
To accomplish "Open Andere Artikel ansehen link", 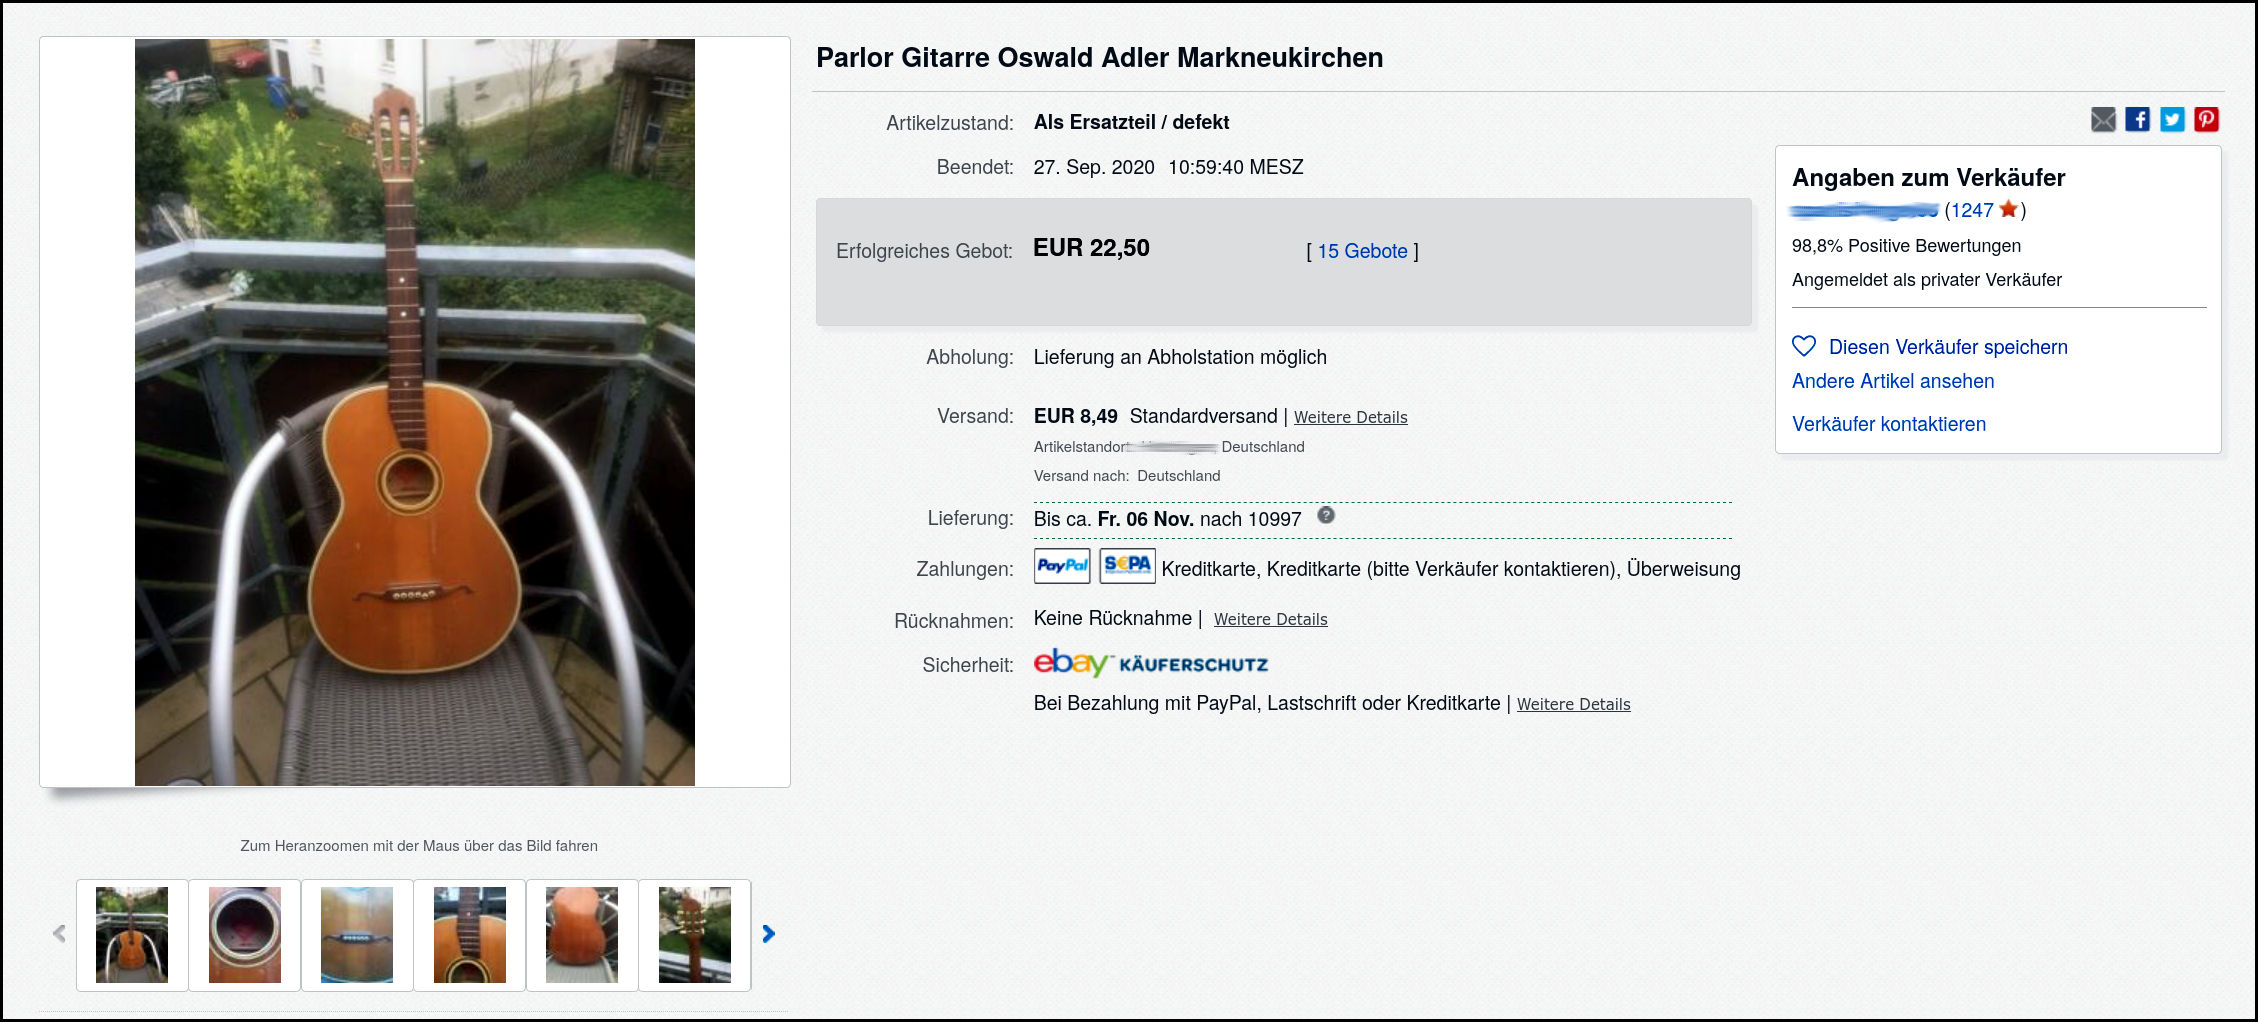I will point(1892,381).
